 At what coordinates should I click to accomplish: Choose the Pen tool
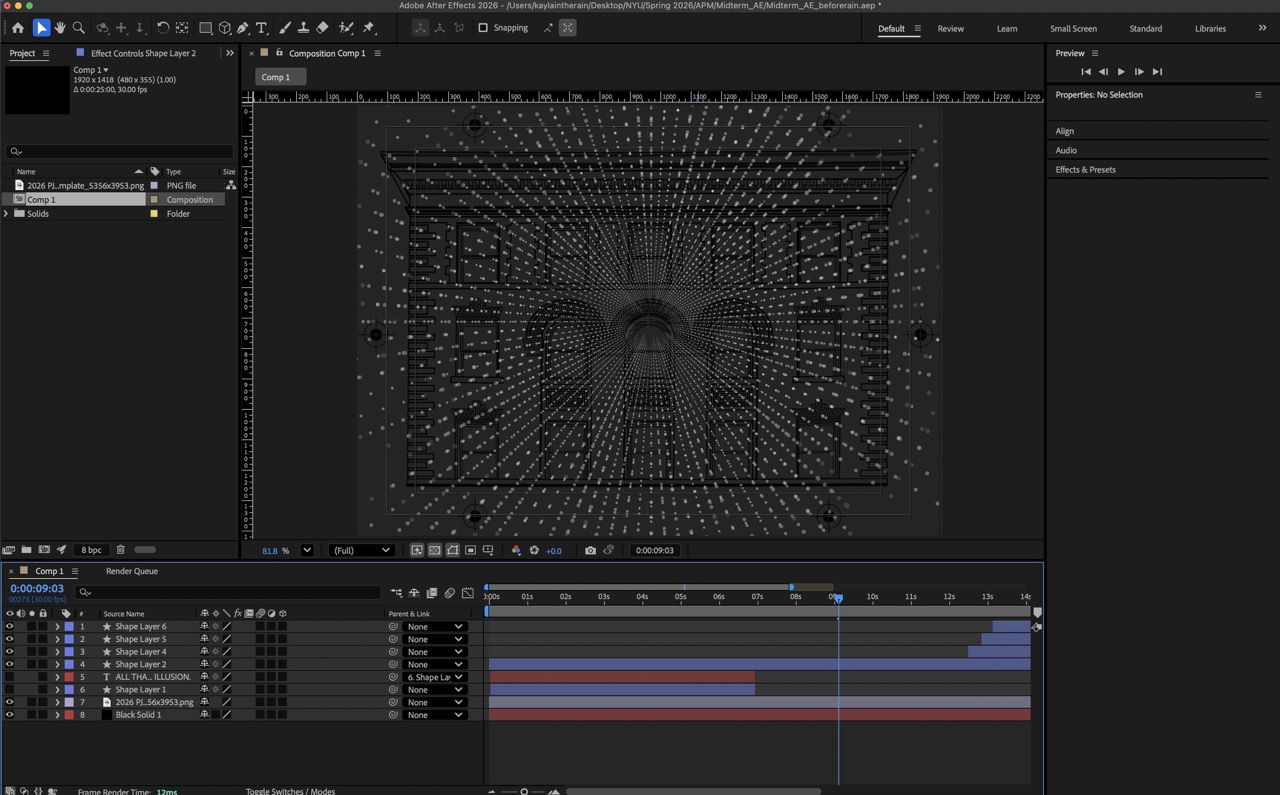[242, 27]
